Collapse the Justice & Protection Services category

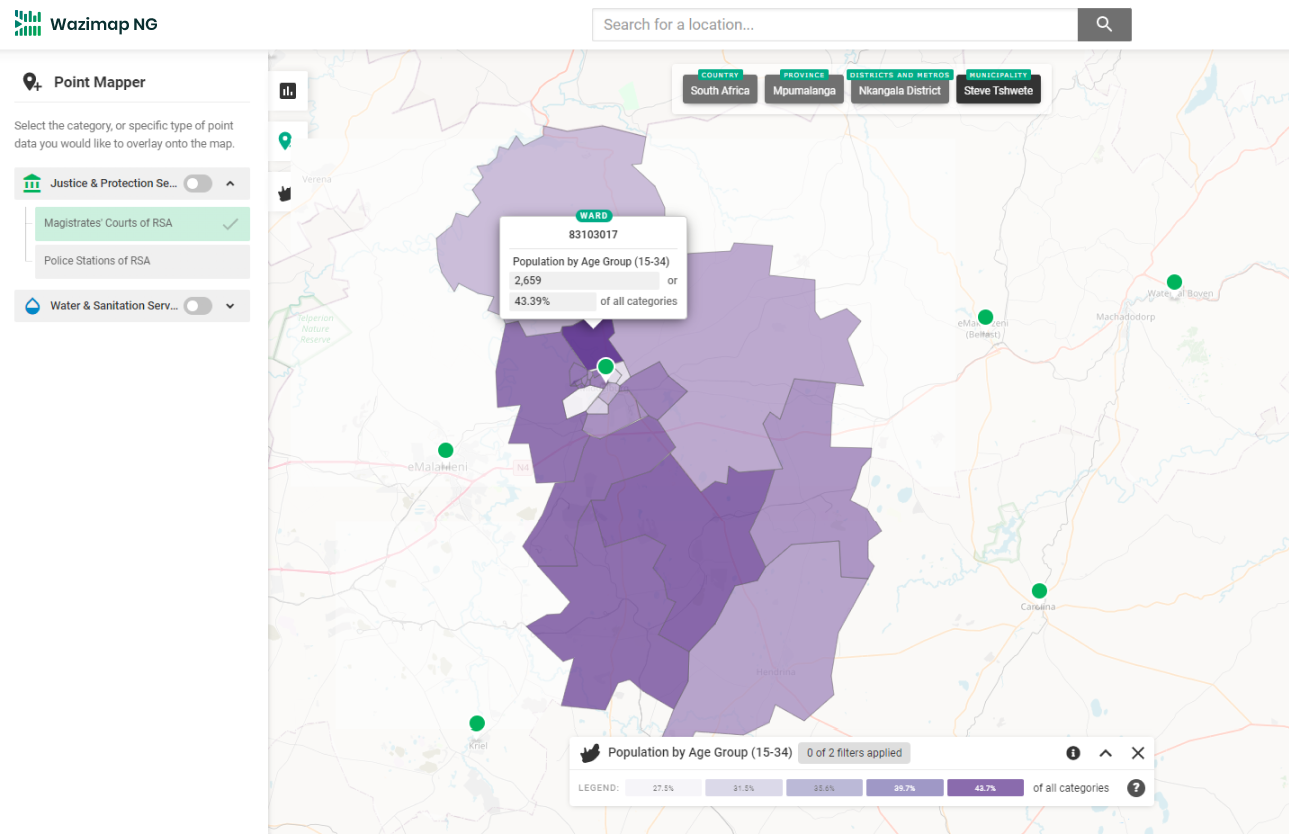point(231,183)
